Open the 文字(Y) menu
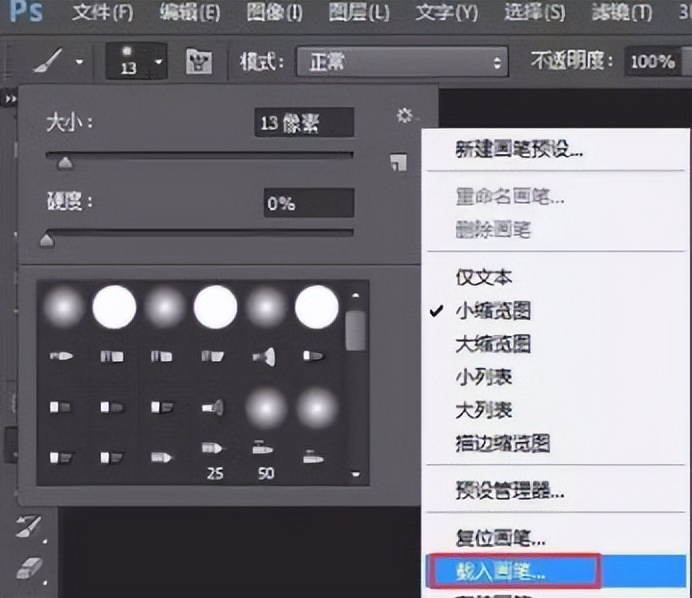692x598 pixels. pos(447,12)
